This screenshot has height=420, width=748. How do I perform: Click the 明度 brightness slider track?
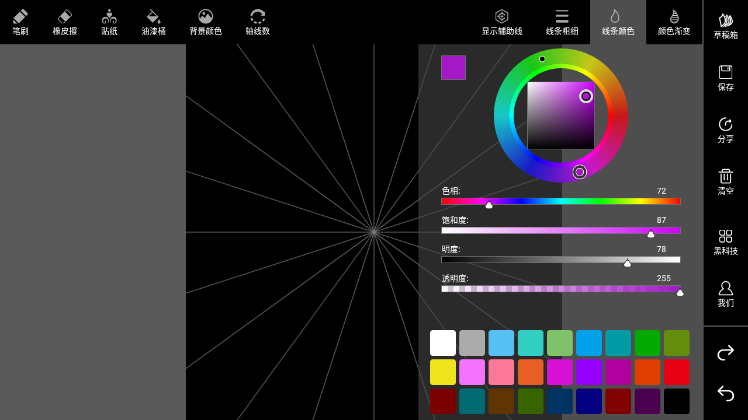coord(561,260)
